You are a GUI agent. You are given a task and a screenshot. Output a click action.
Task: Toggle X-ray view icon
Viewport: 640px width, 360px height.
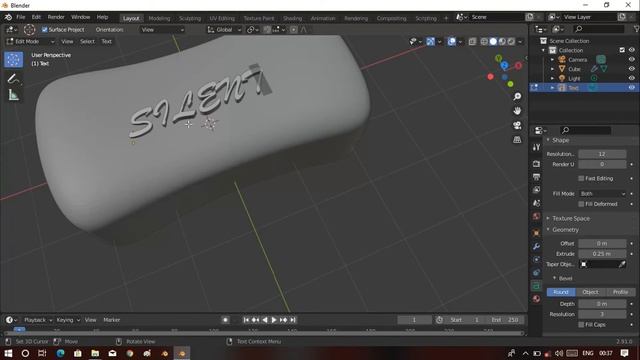472,41
